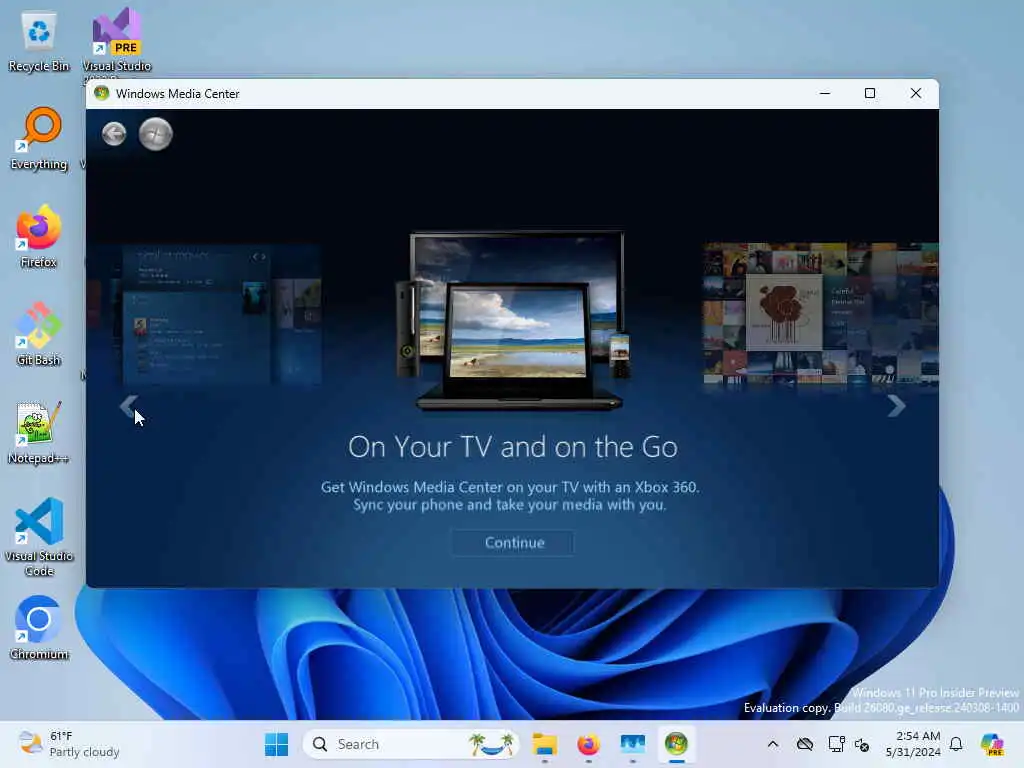Click the Windows Media Center title bar icon
This screenshot has height=768, width=1024.
point(101,93)
